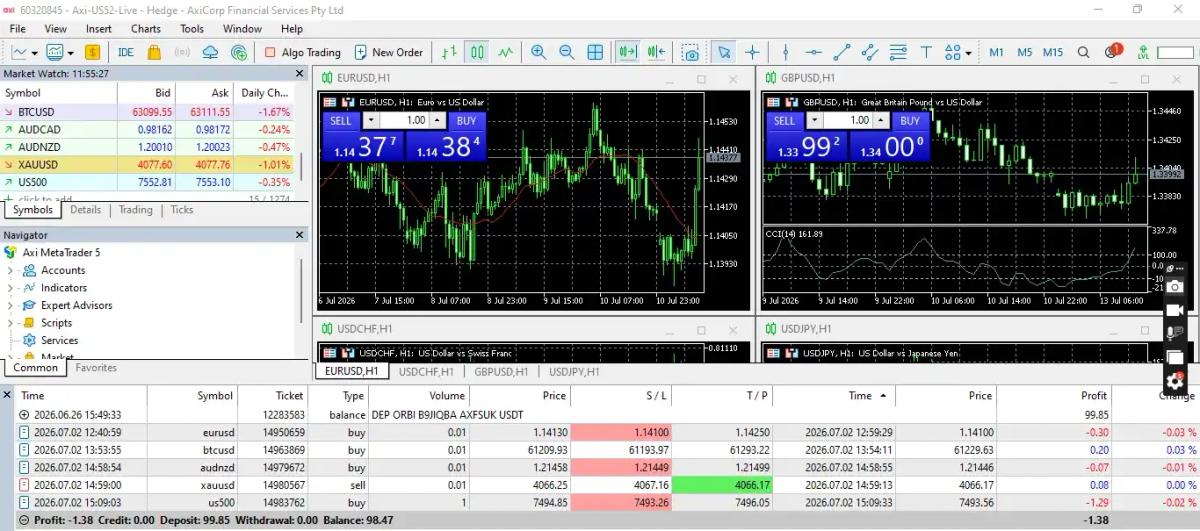This screenshot has width=1200, height=531.
Task: Toggle chart auto scroll icon
Action: coord(628,52)
